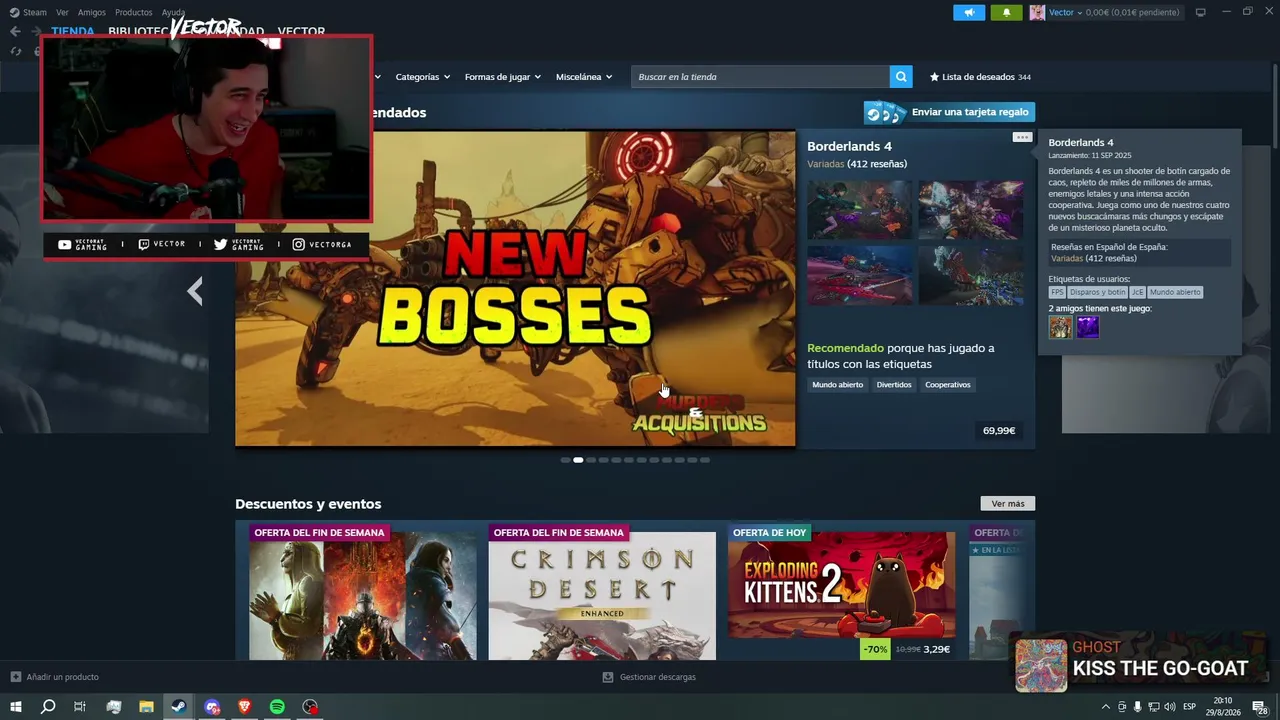Screen dimensions: 1280x720
Task: Click the bottom-right Borderlands 4 screenshot thumbnail
Action: pos(971,275)
